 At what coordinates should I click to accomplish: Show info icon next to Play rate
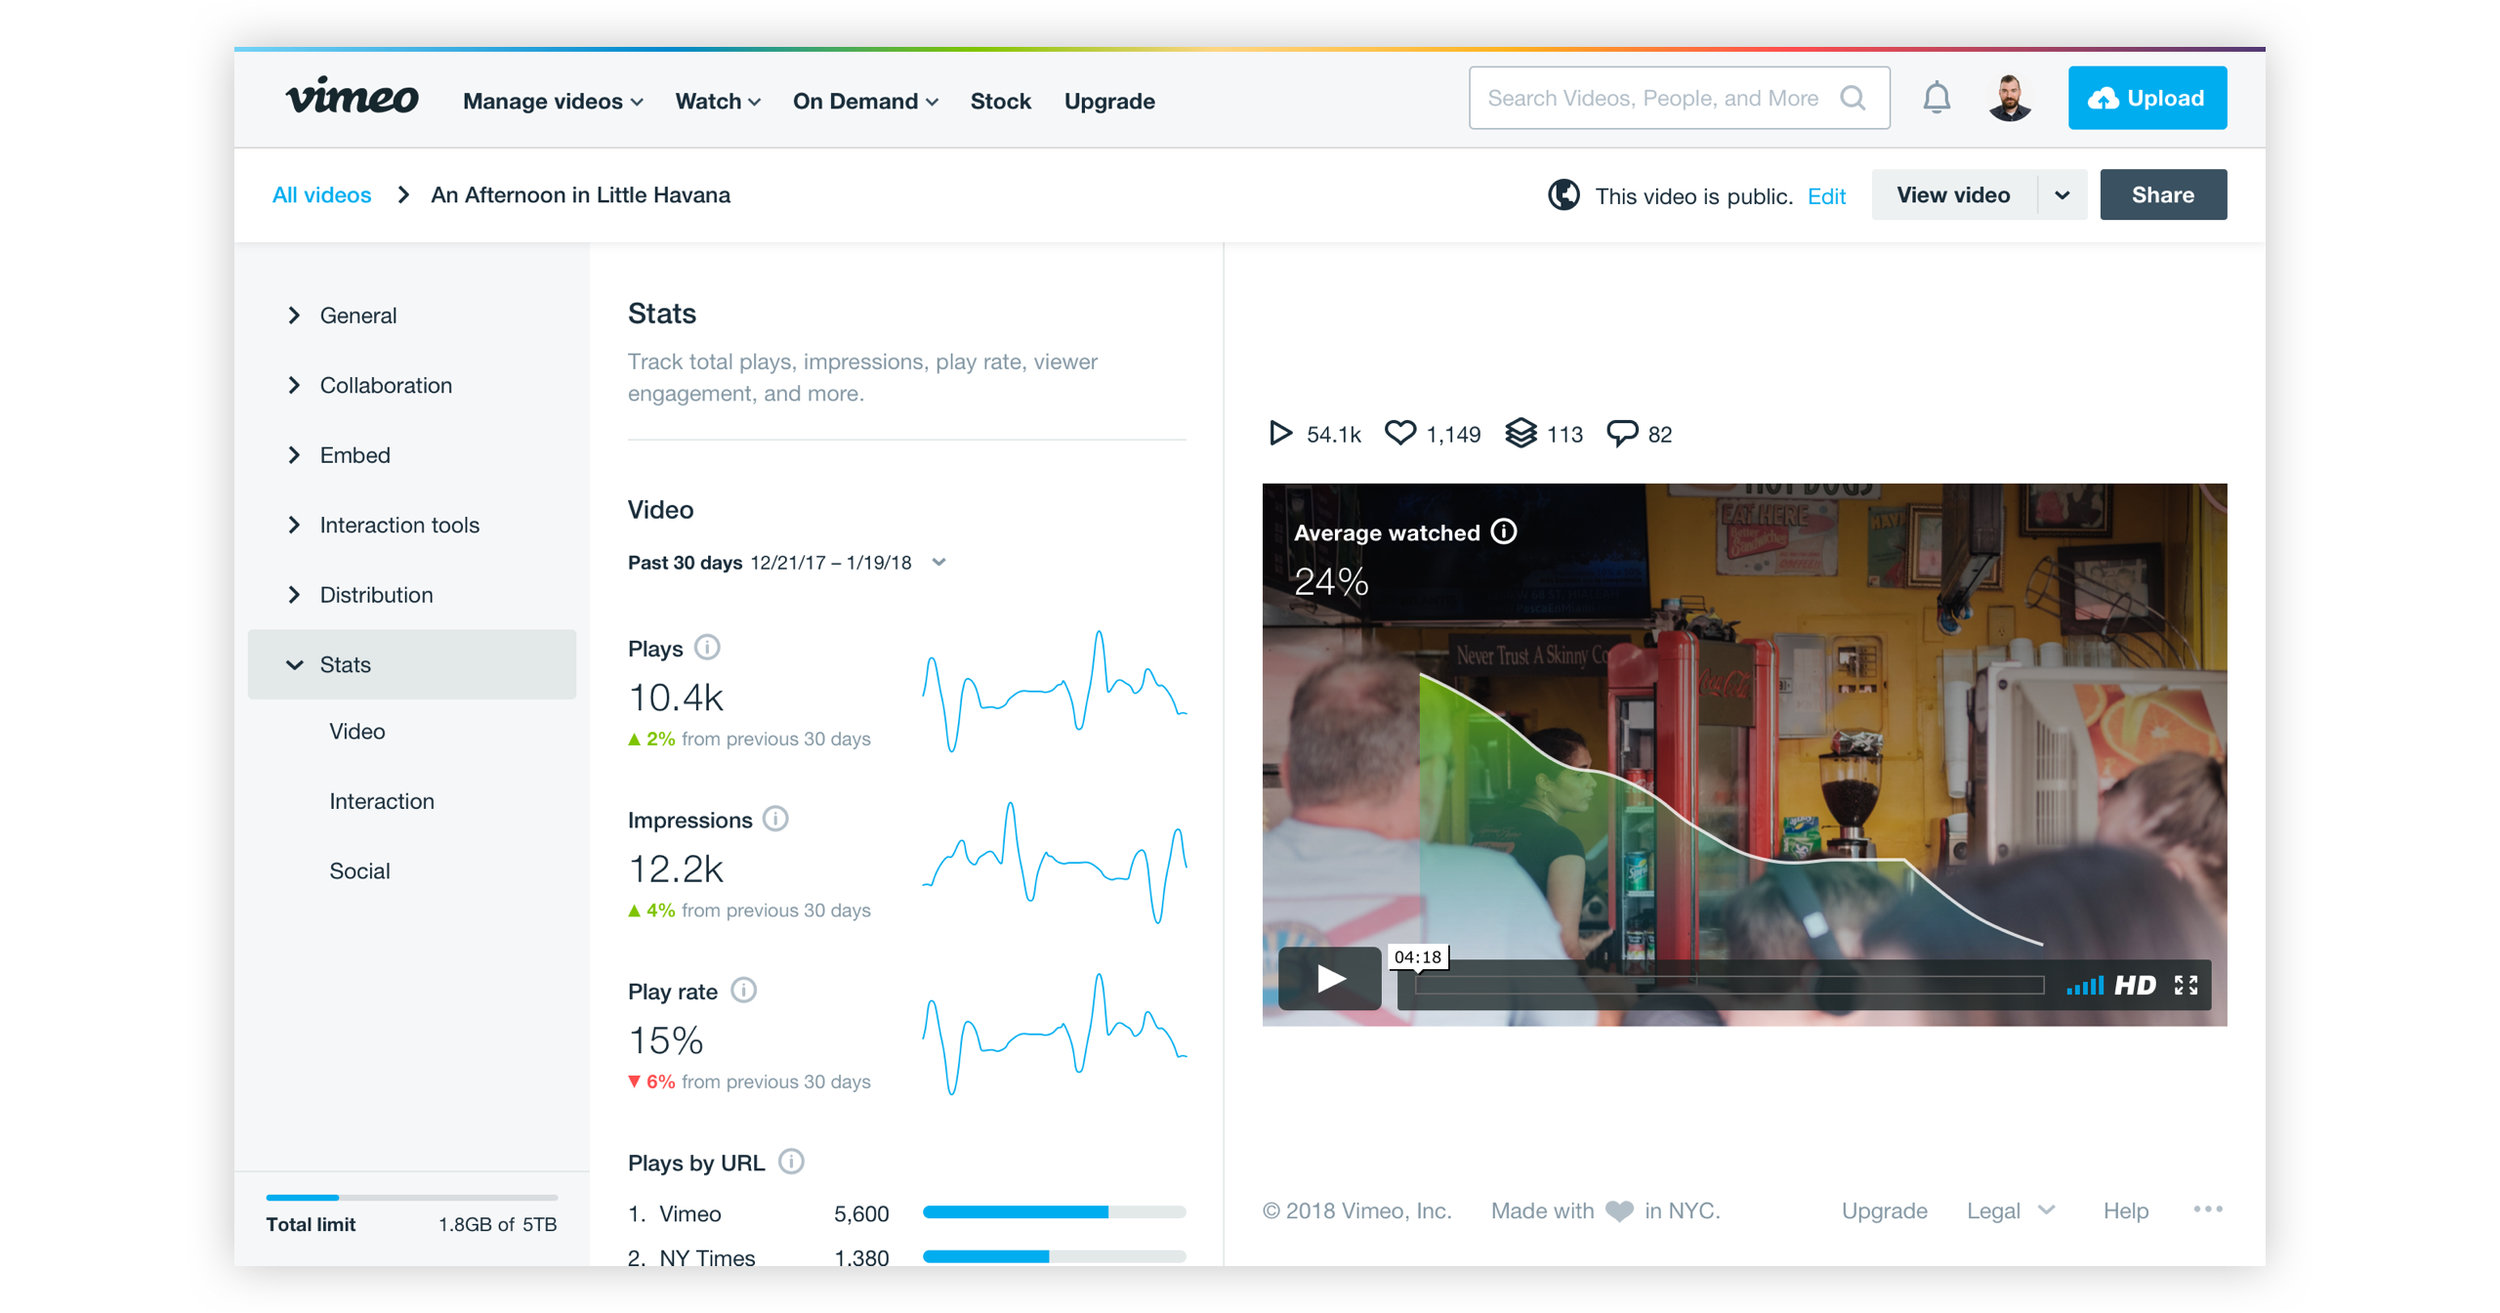point(744,990)
